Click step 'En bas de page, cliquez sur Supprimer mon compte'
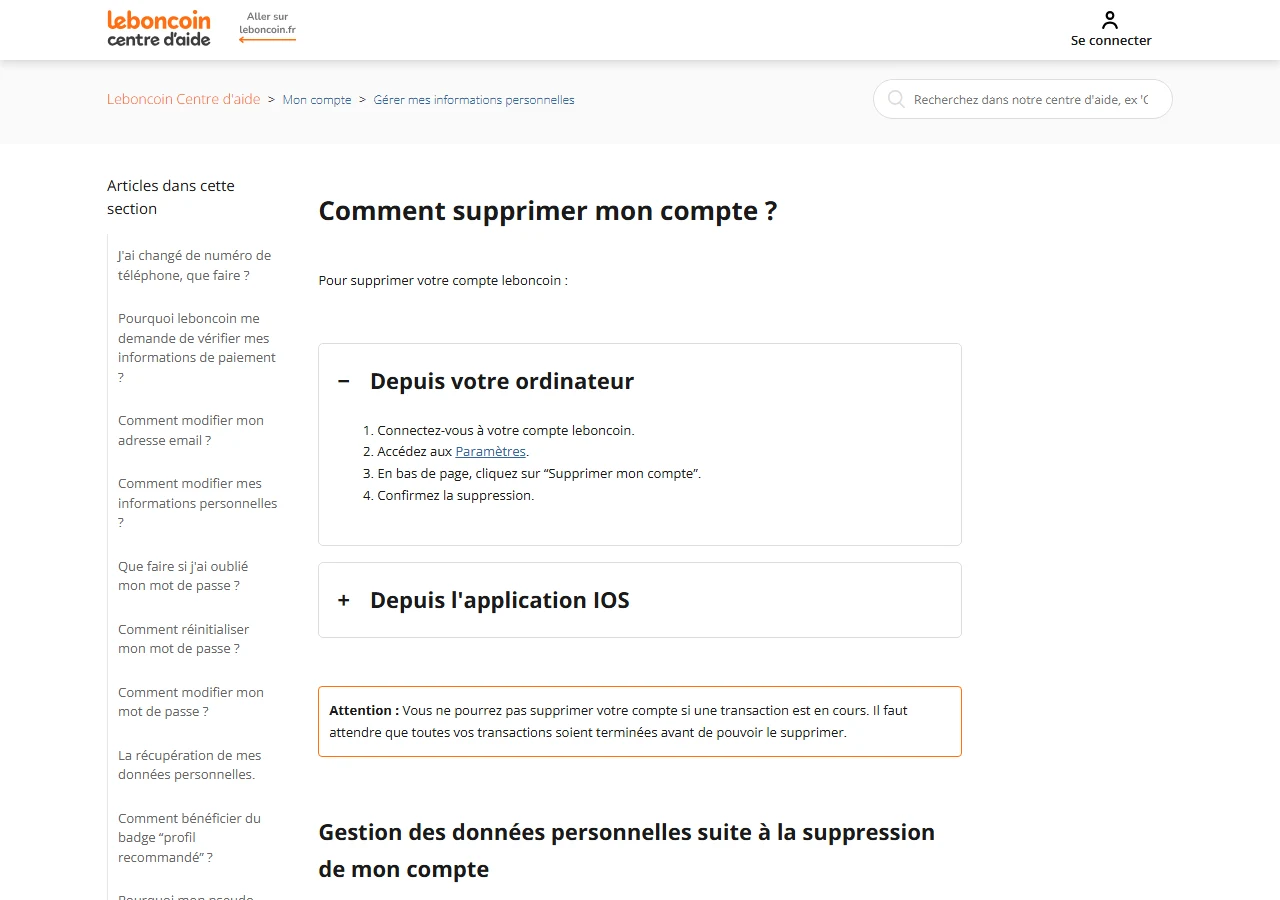Viewport: 1280px width, 900px height. pos(539,474)
